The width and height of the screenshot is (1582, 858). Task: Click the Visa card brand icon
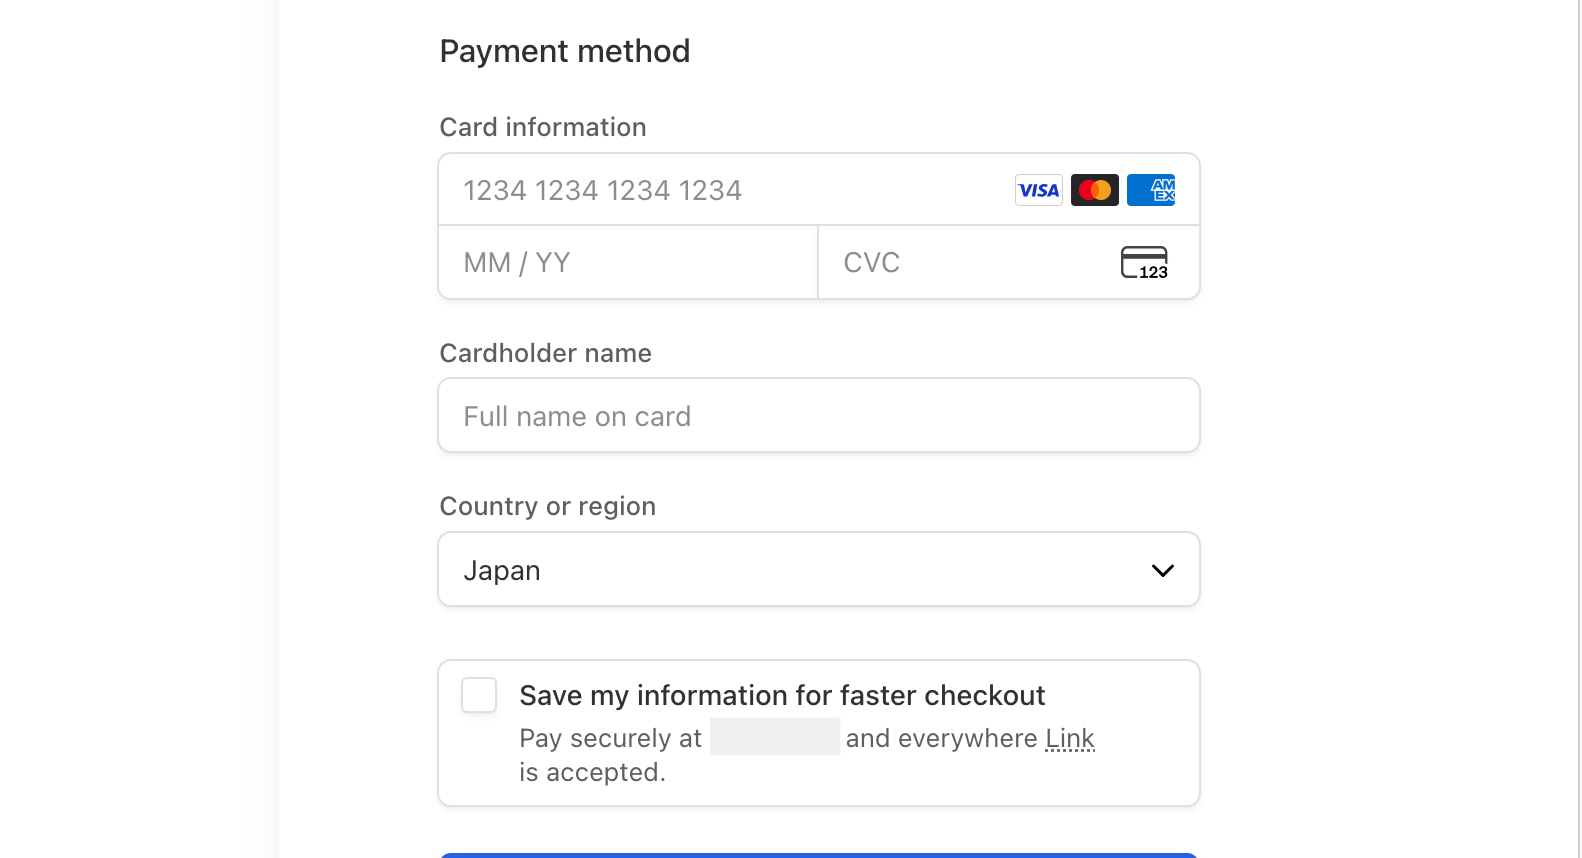point(1038,190)
